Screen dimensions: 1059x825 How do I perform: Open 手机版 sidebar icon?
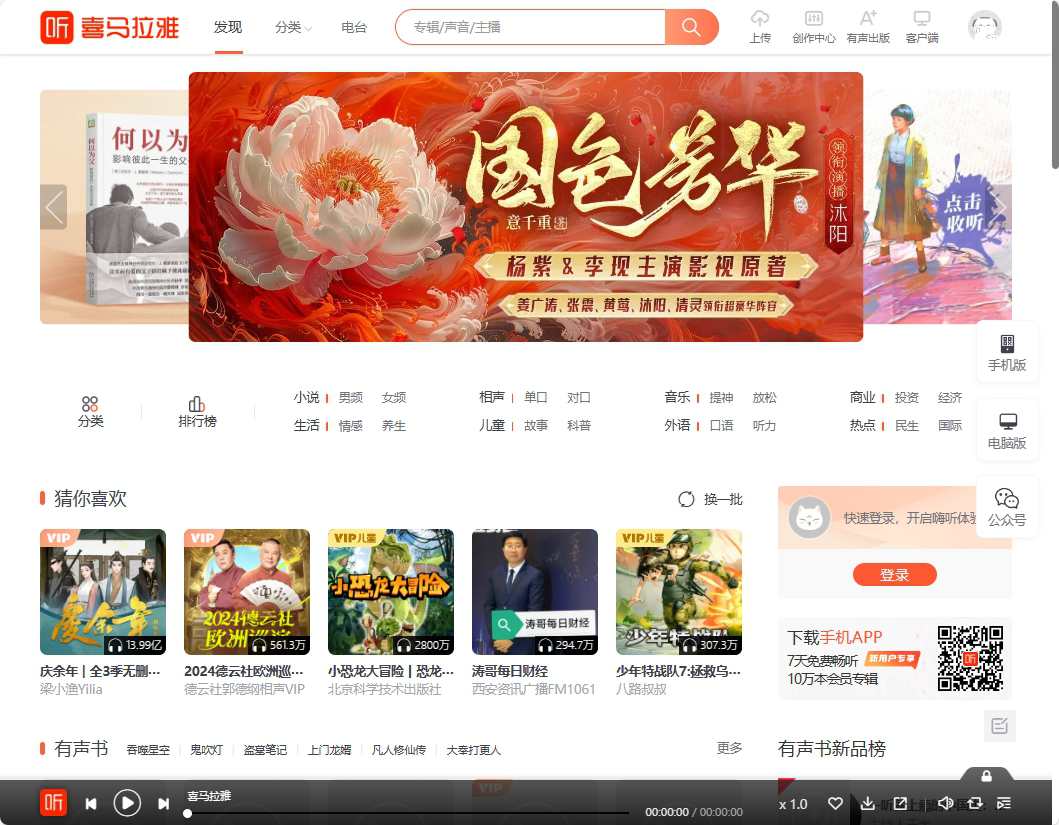coord(1007,352)
